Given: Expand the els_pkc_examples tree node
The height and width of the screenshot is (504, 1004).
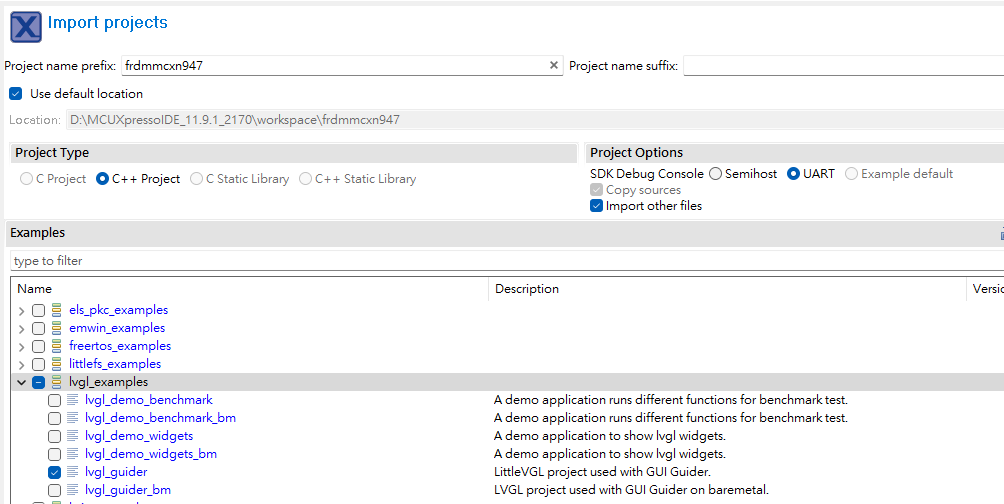Looking at the screenshot, I should point(22,310).
